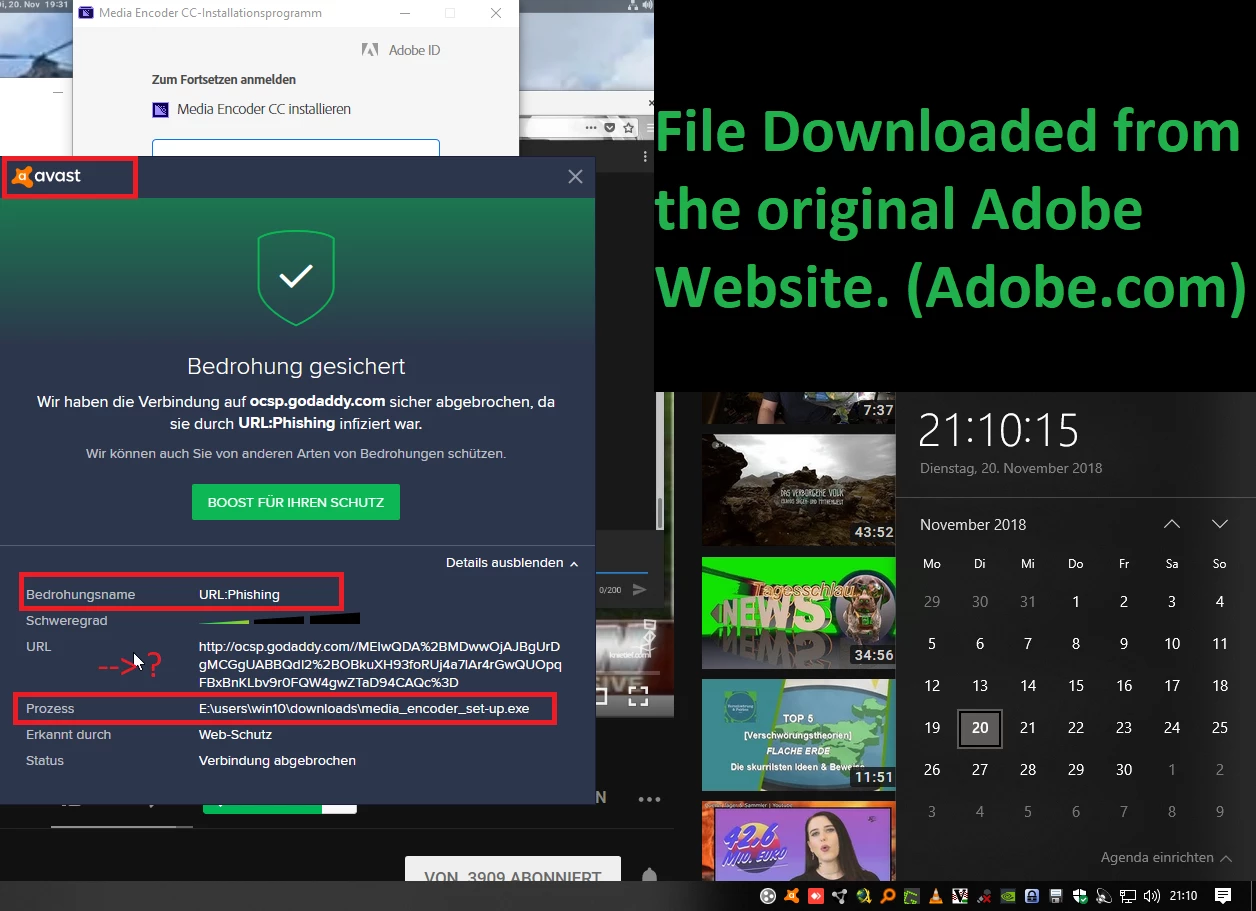
Task: Select November 30 in the calendar
Action: [x=1124, y=770]
